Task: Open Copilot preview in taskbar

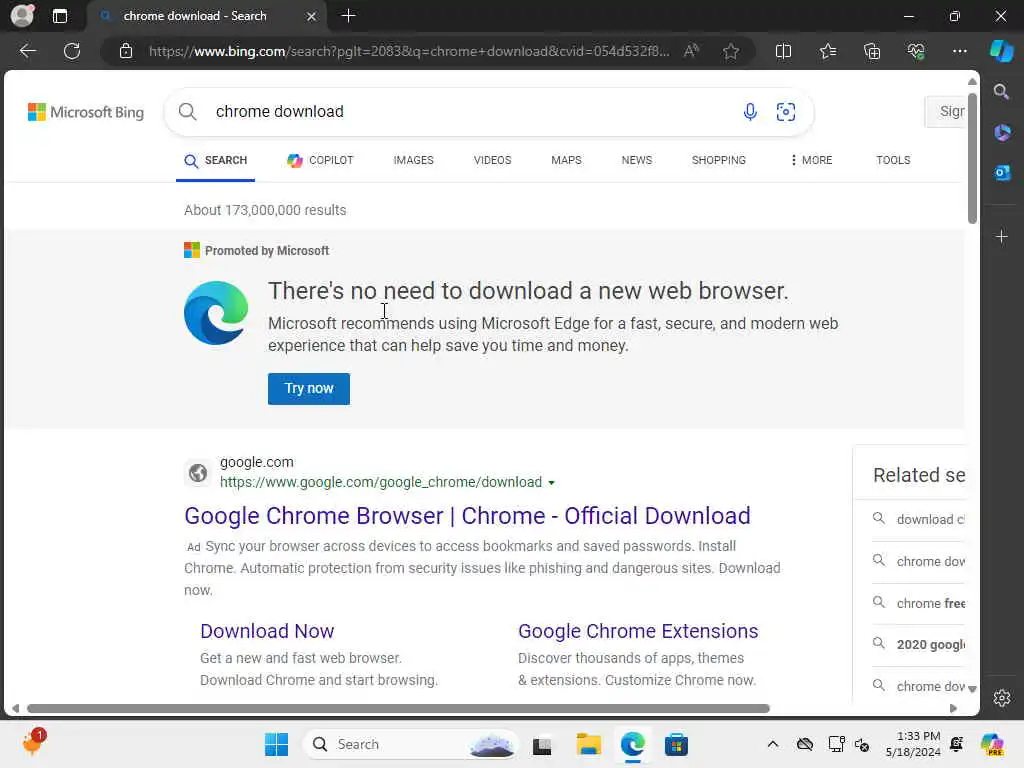Action: click(x=992, y=744)
